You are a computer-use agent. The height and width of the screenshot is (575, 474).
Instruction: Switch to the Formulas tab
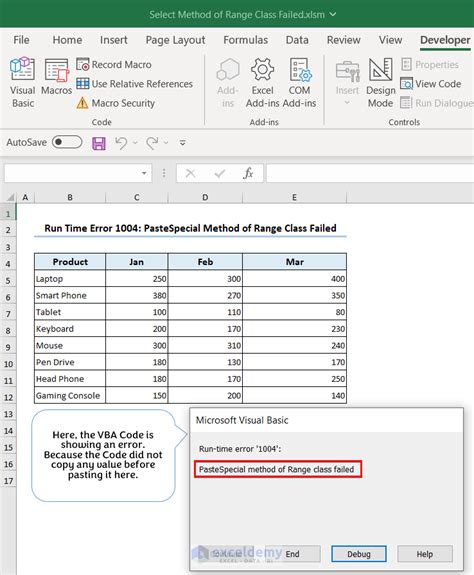coord(246,40)
